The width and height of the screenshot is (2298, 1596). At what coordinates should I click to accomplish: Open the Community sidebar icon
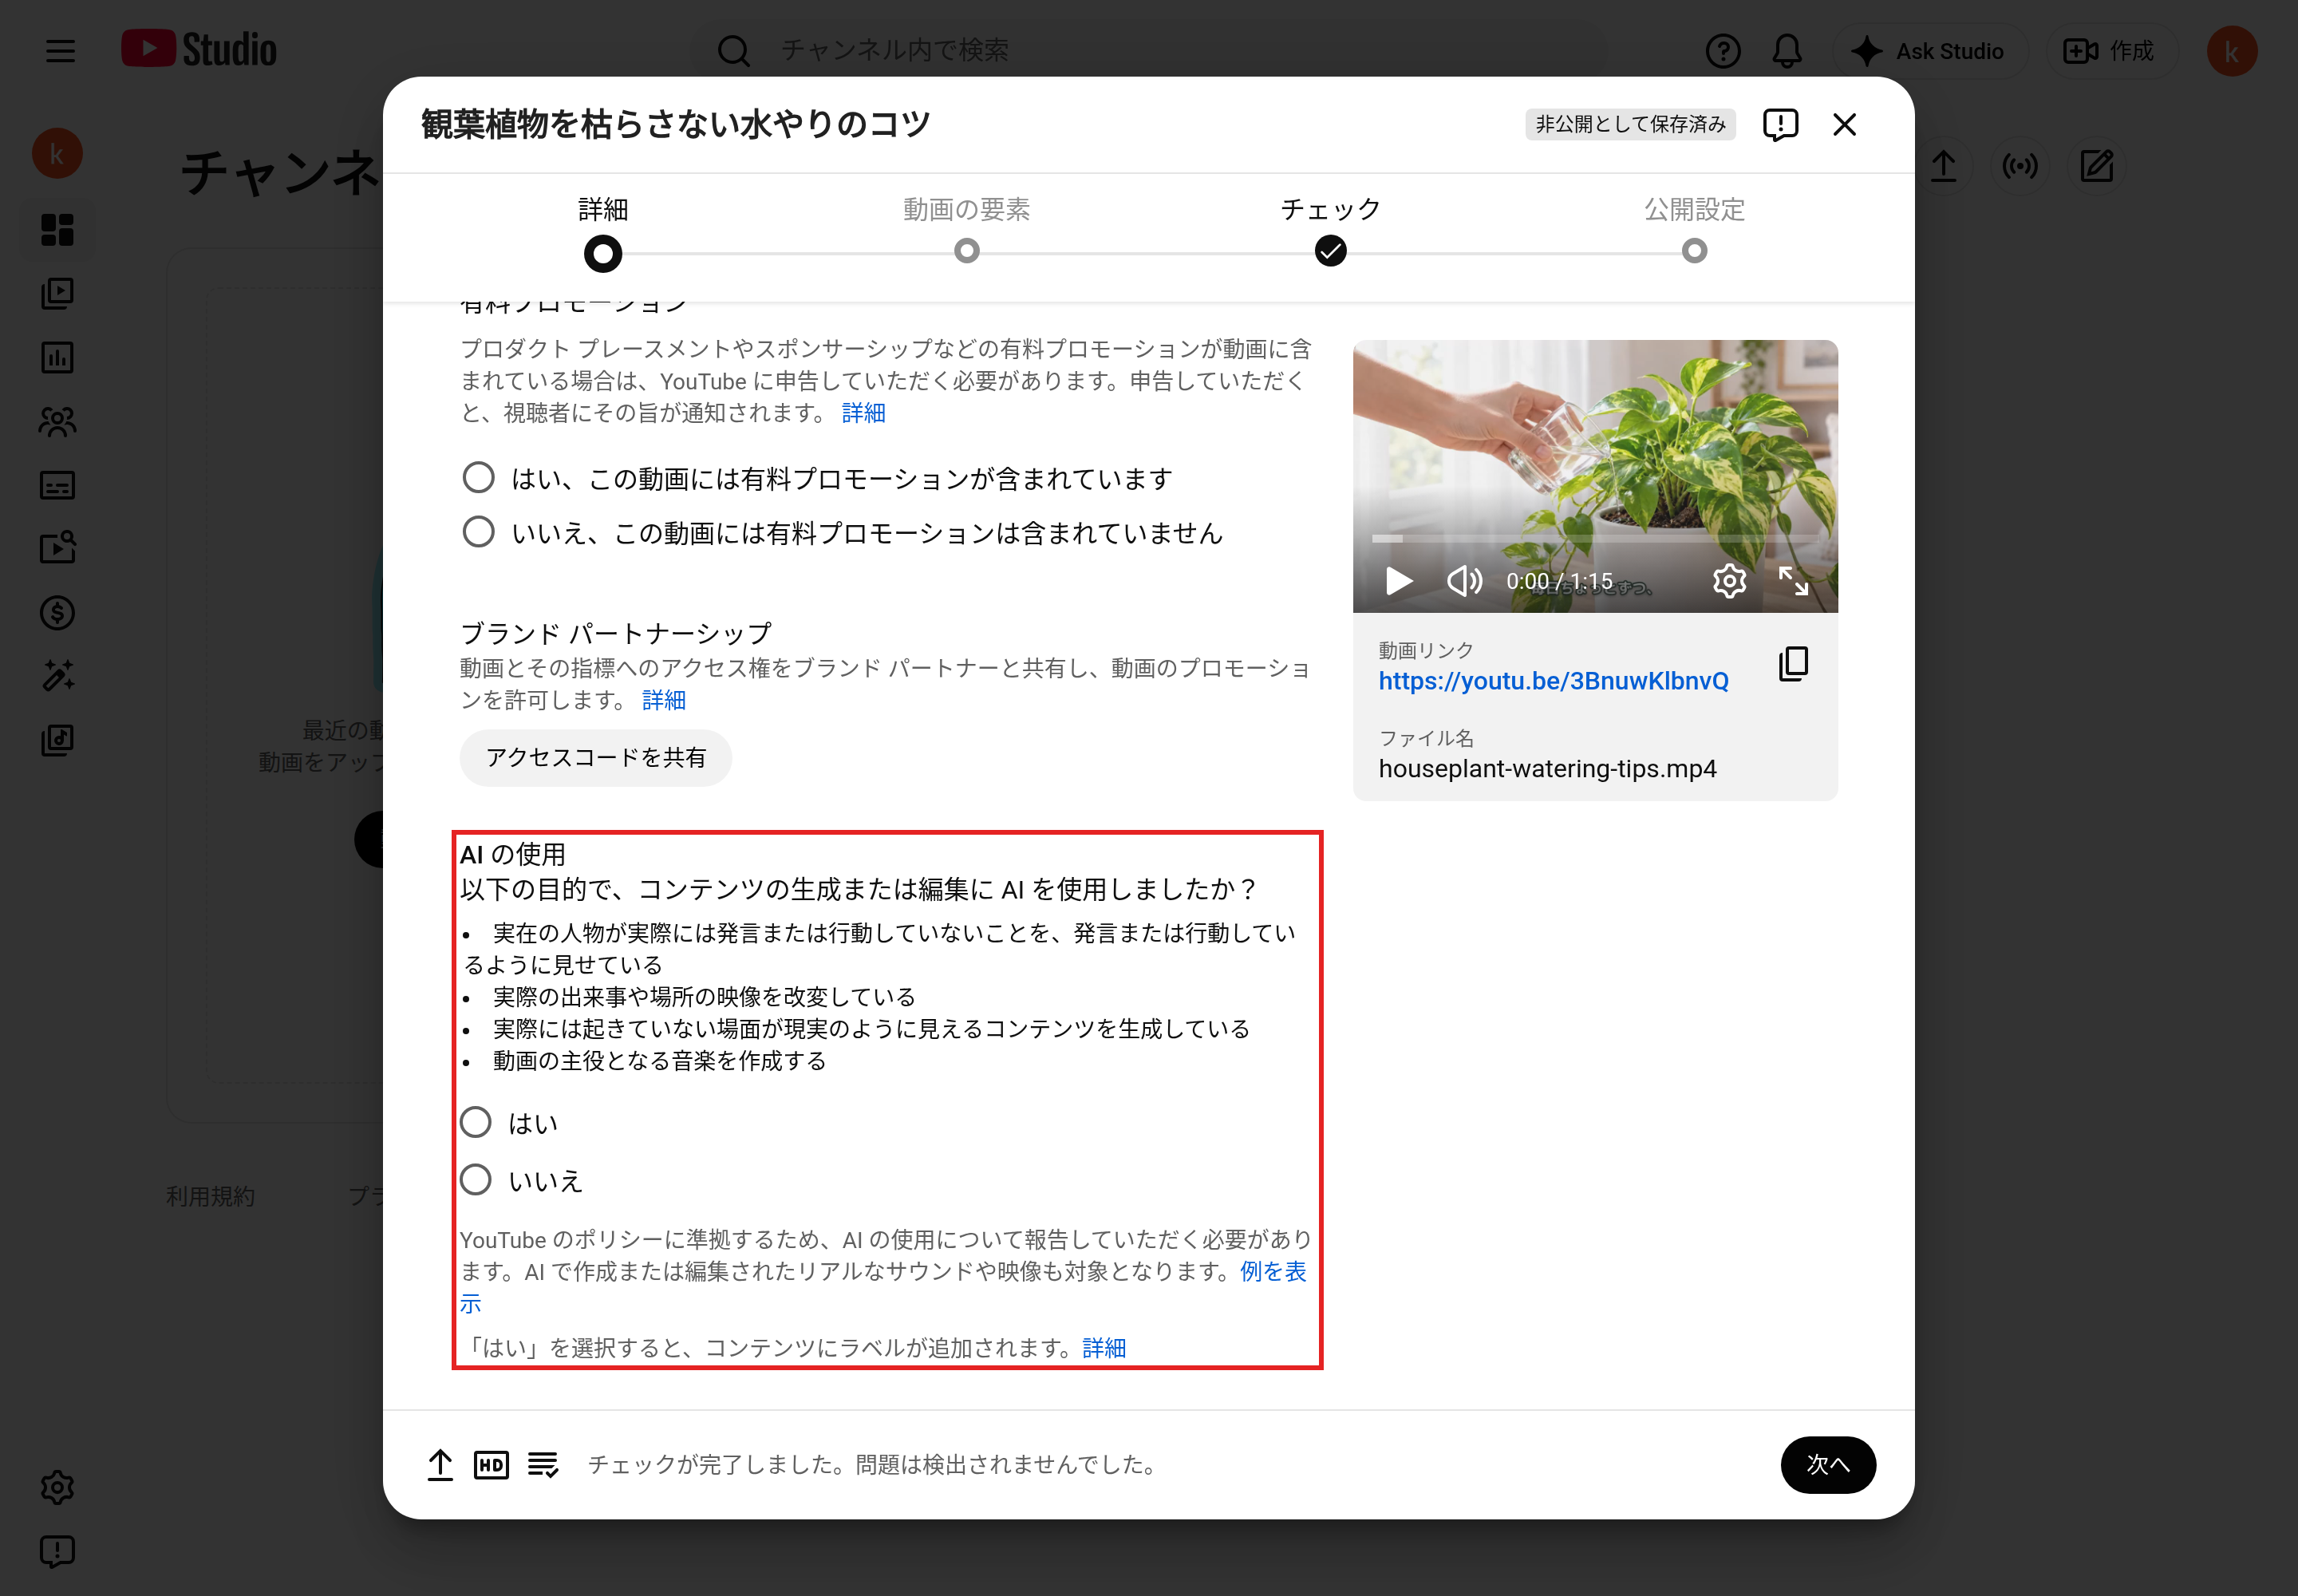(57, 421)
